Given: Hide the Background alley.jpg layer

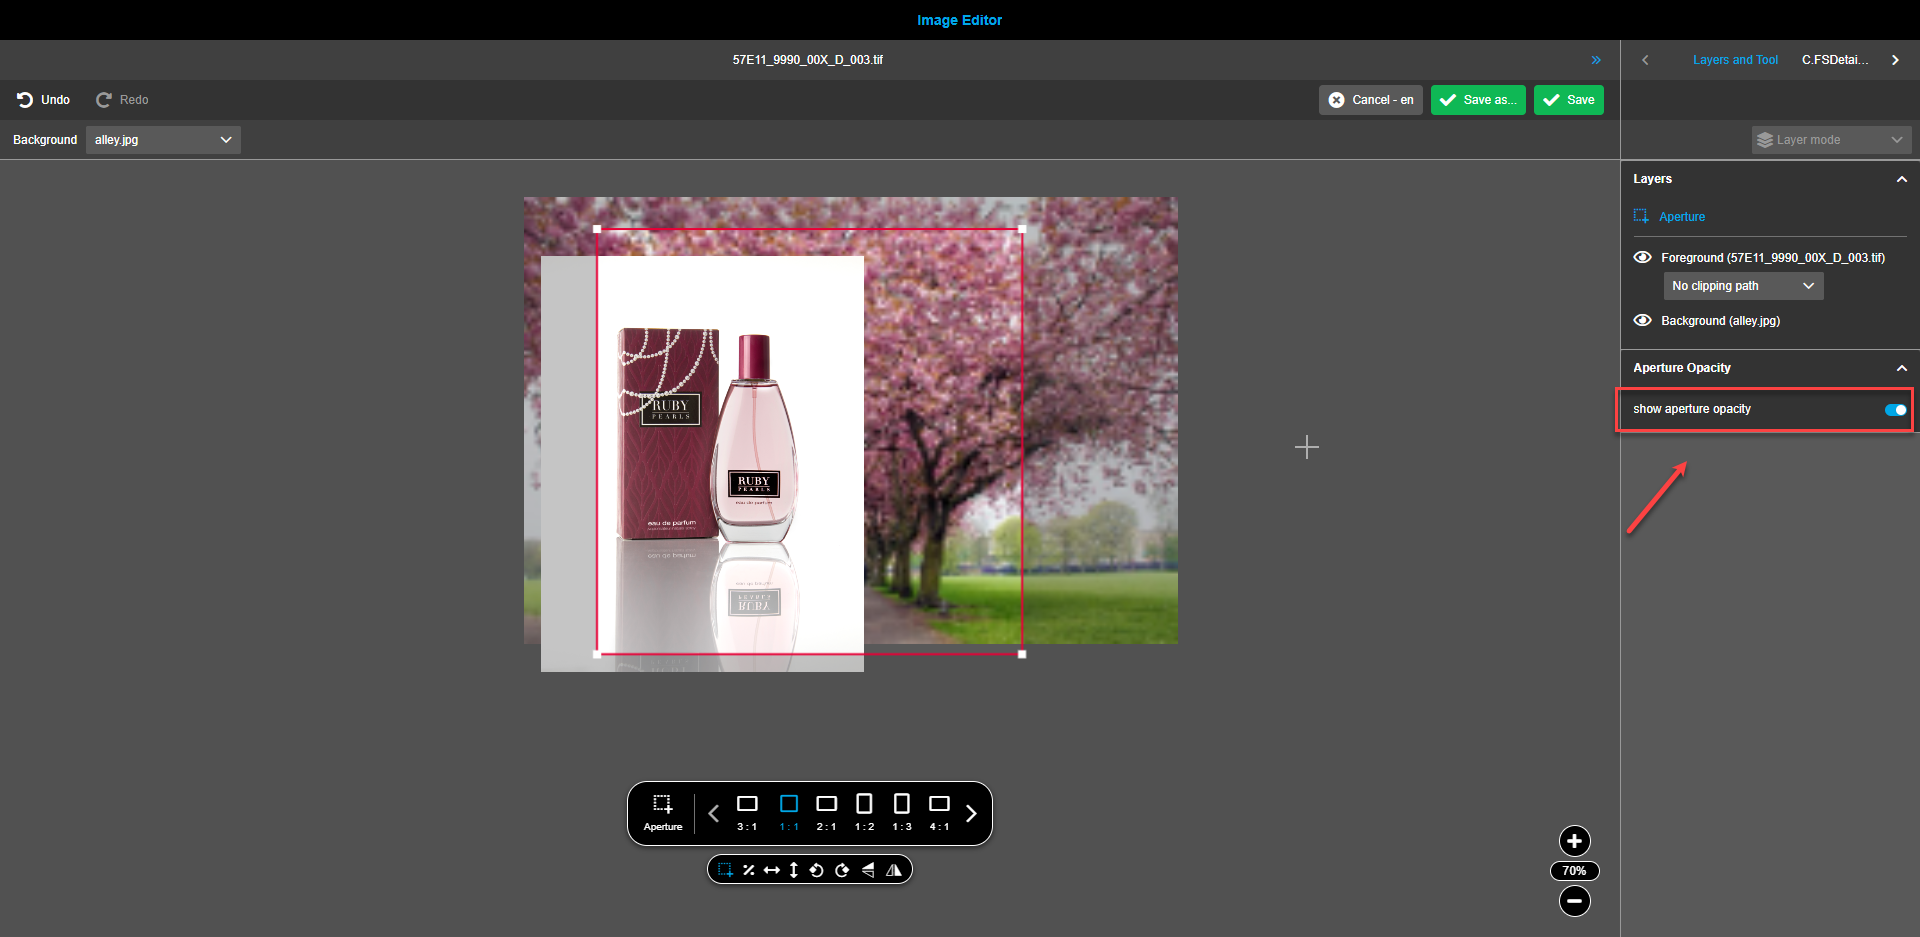Looking at the screenshot, I should tap(1642, 320).
